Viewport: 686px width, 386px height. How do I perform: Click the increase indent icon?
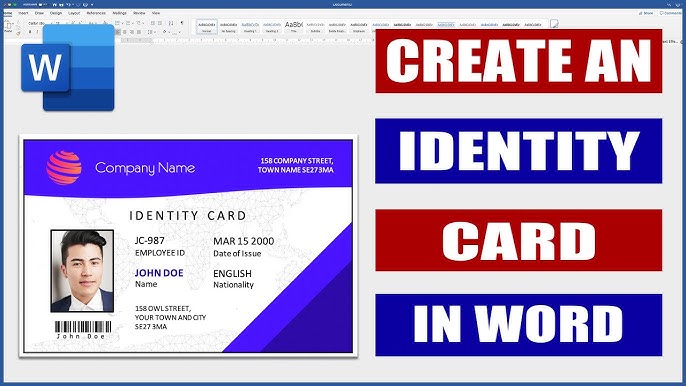tap(160, 23)
